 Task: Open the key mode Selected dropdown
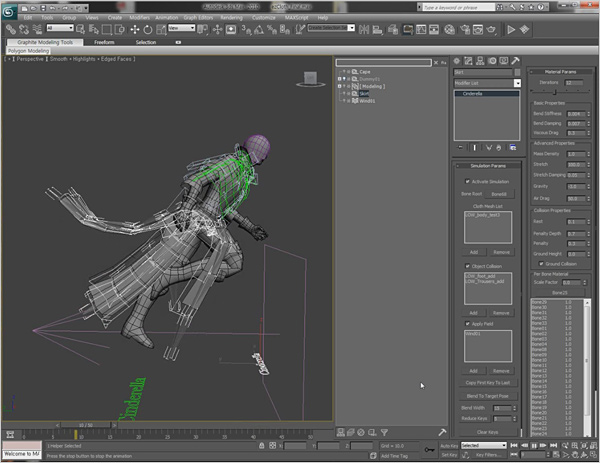click(483, 445)
